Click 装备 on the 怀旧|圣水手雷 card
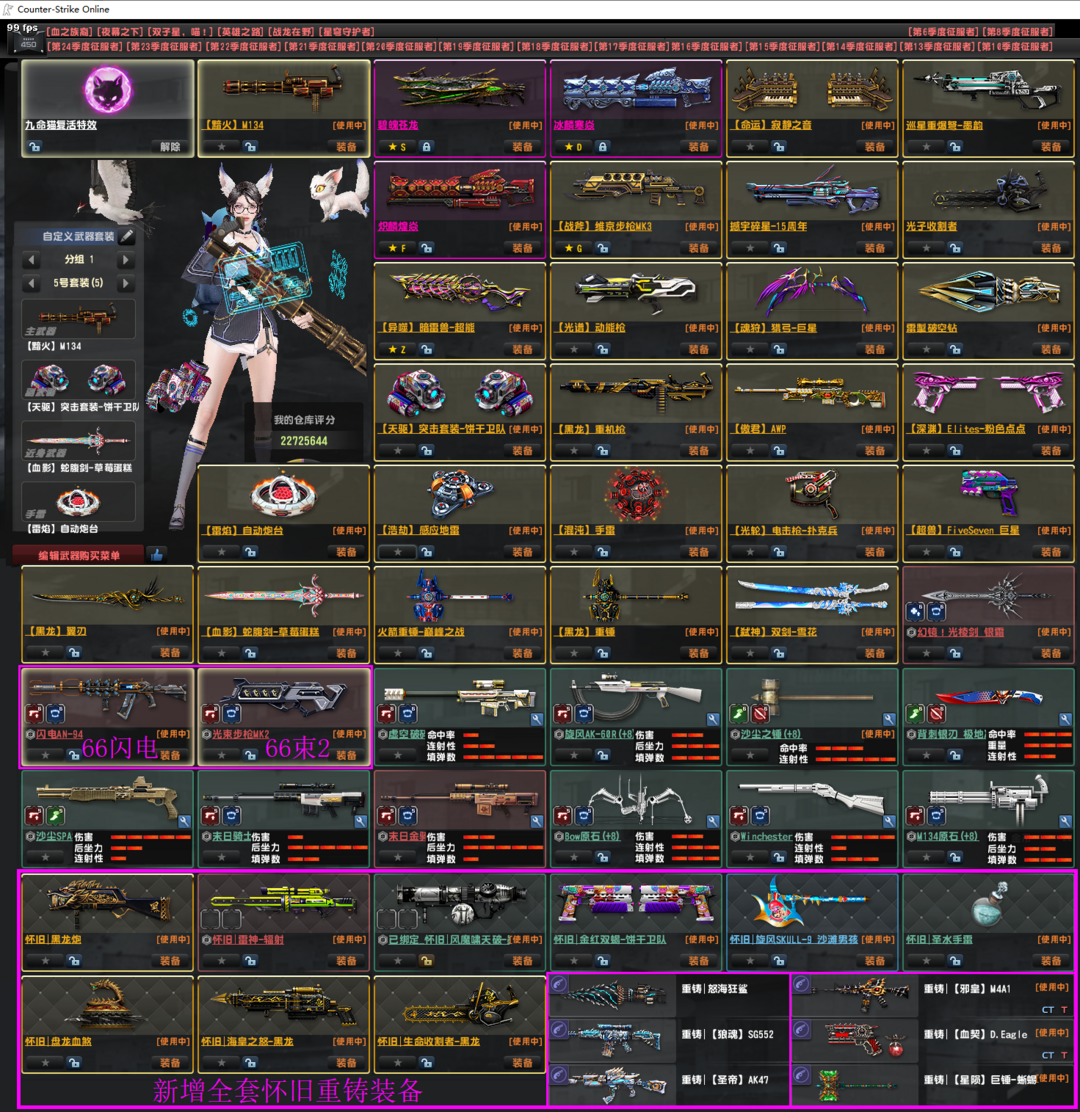 pos(1051,961)
